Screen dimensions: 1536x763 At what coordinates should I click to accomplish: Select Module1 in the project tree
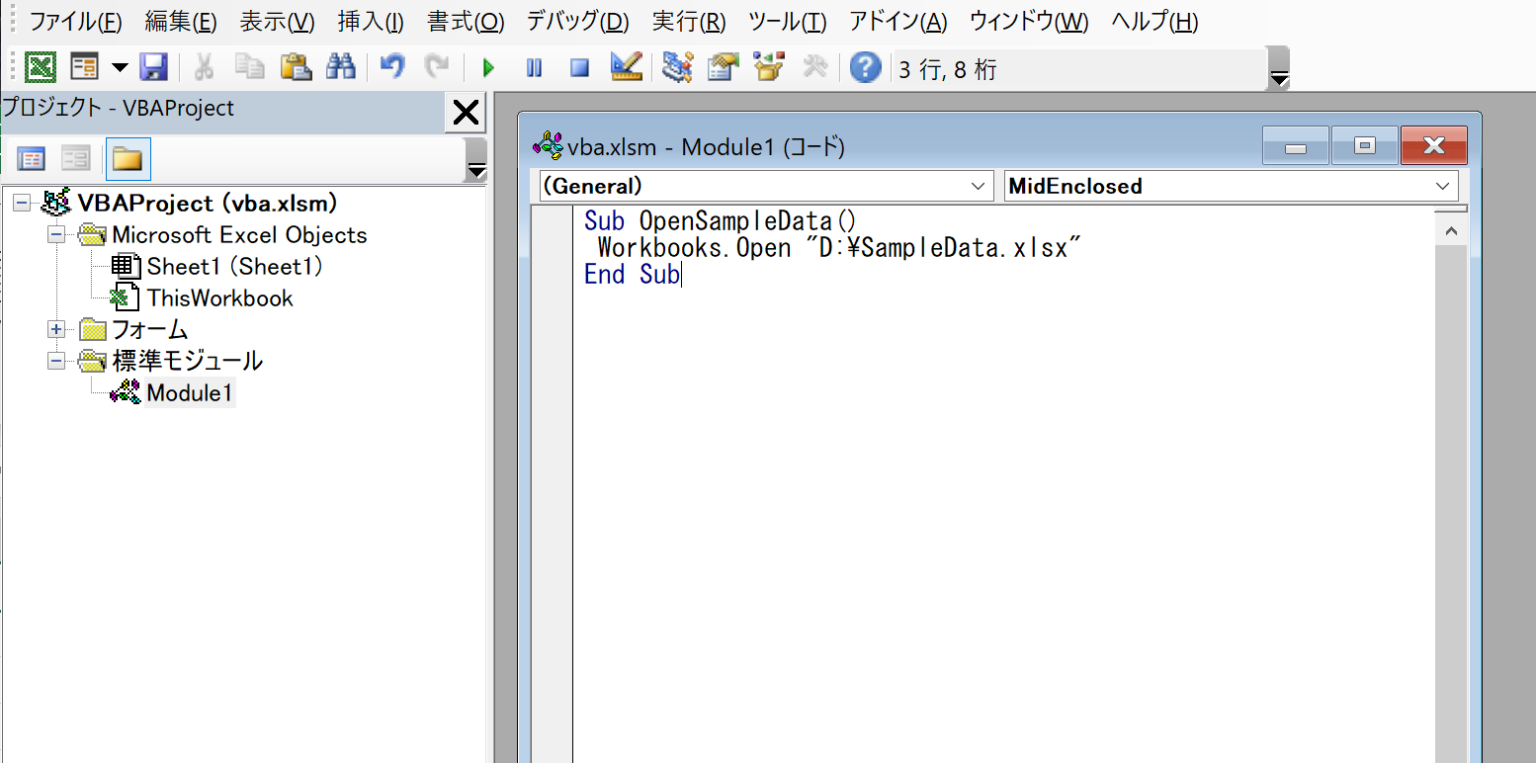[x=189, y=393]
